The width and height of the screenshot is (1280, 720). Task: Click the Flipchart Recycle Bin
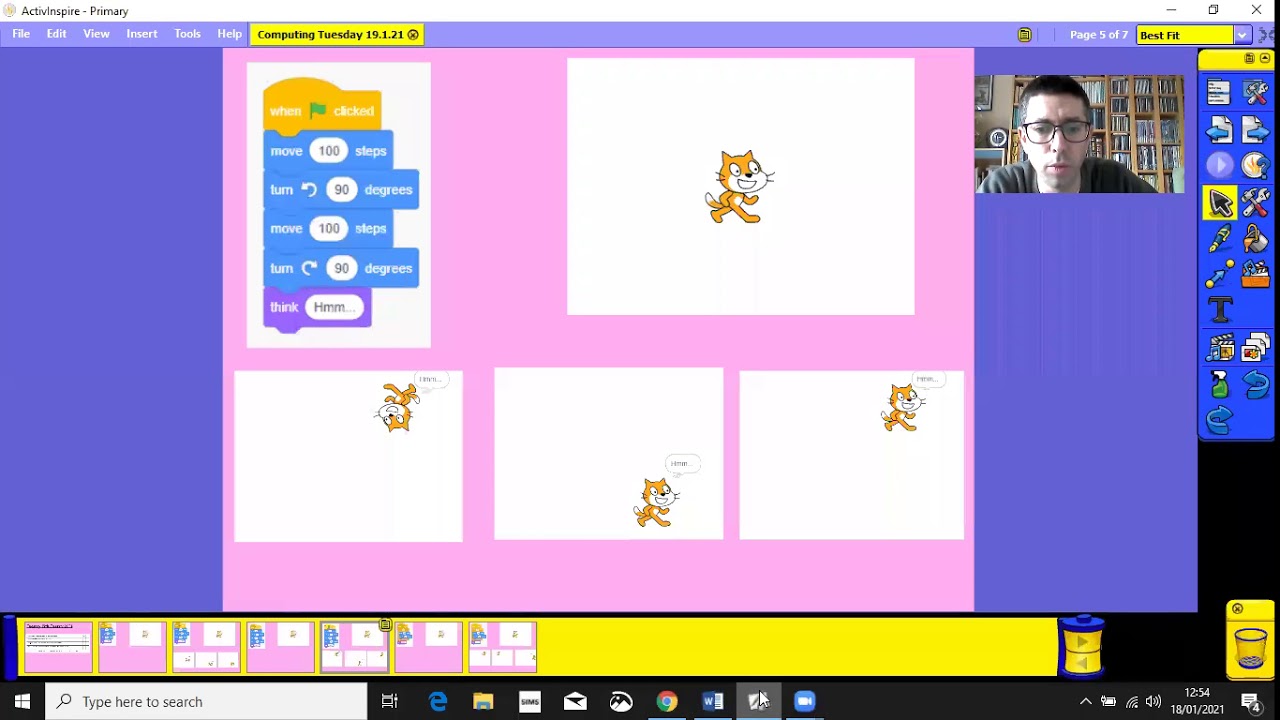1251,647
